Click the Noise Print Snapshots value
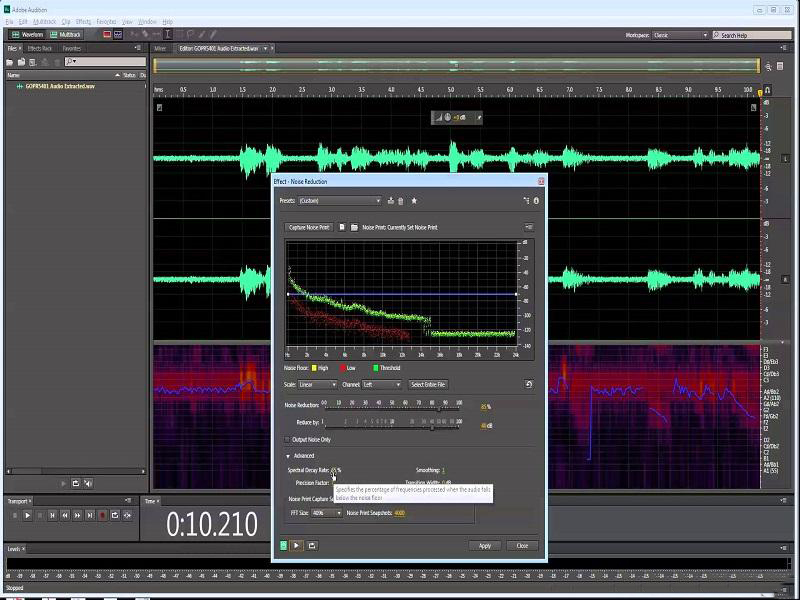This screenshot has height=600, width=800. 399,513
